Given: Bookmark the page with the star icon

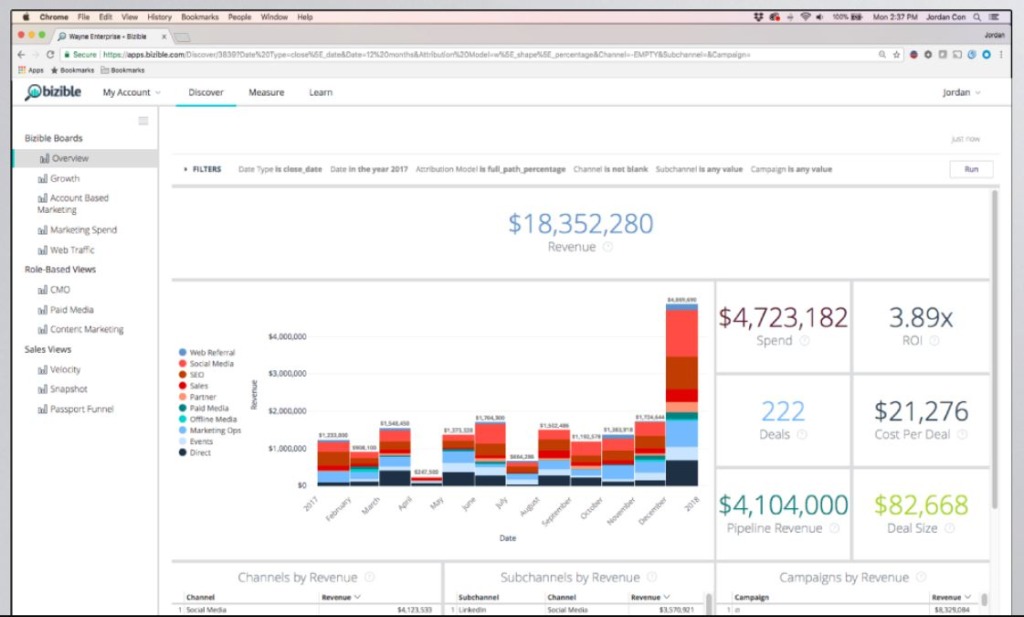Looking at the screenshot, I should 897,55.
